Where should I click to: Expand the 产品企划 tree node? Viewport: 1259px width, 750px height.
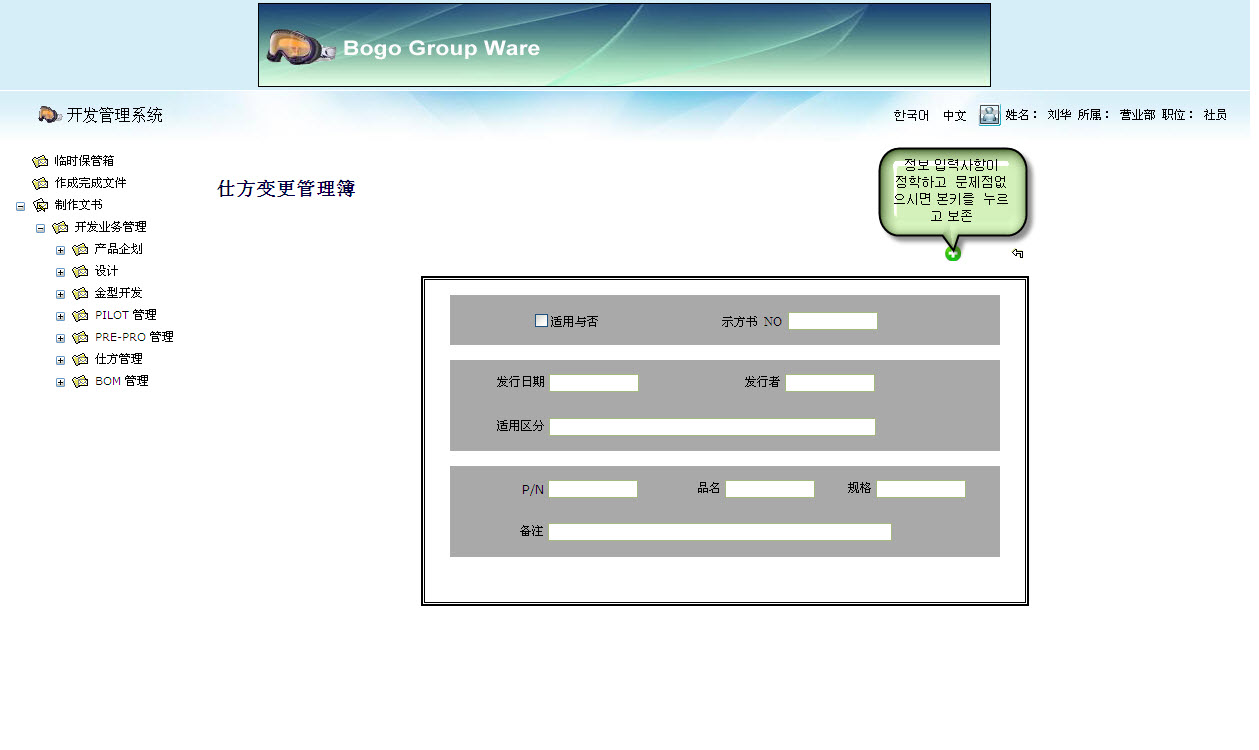tap(61, 250)
